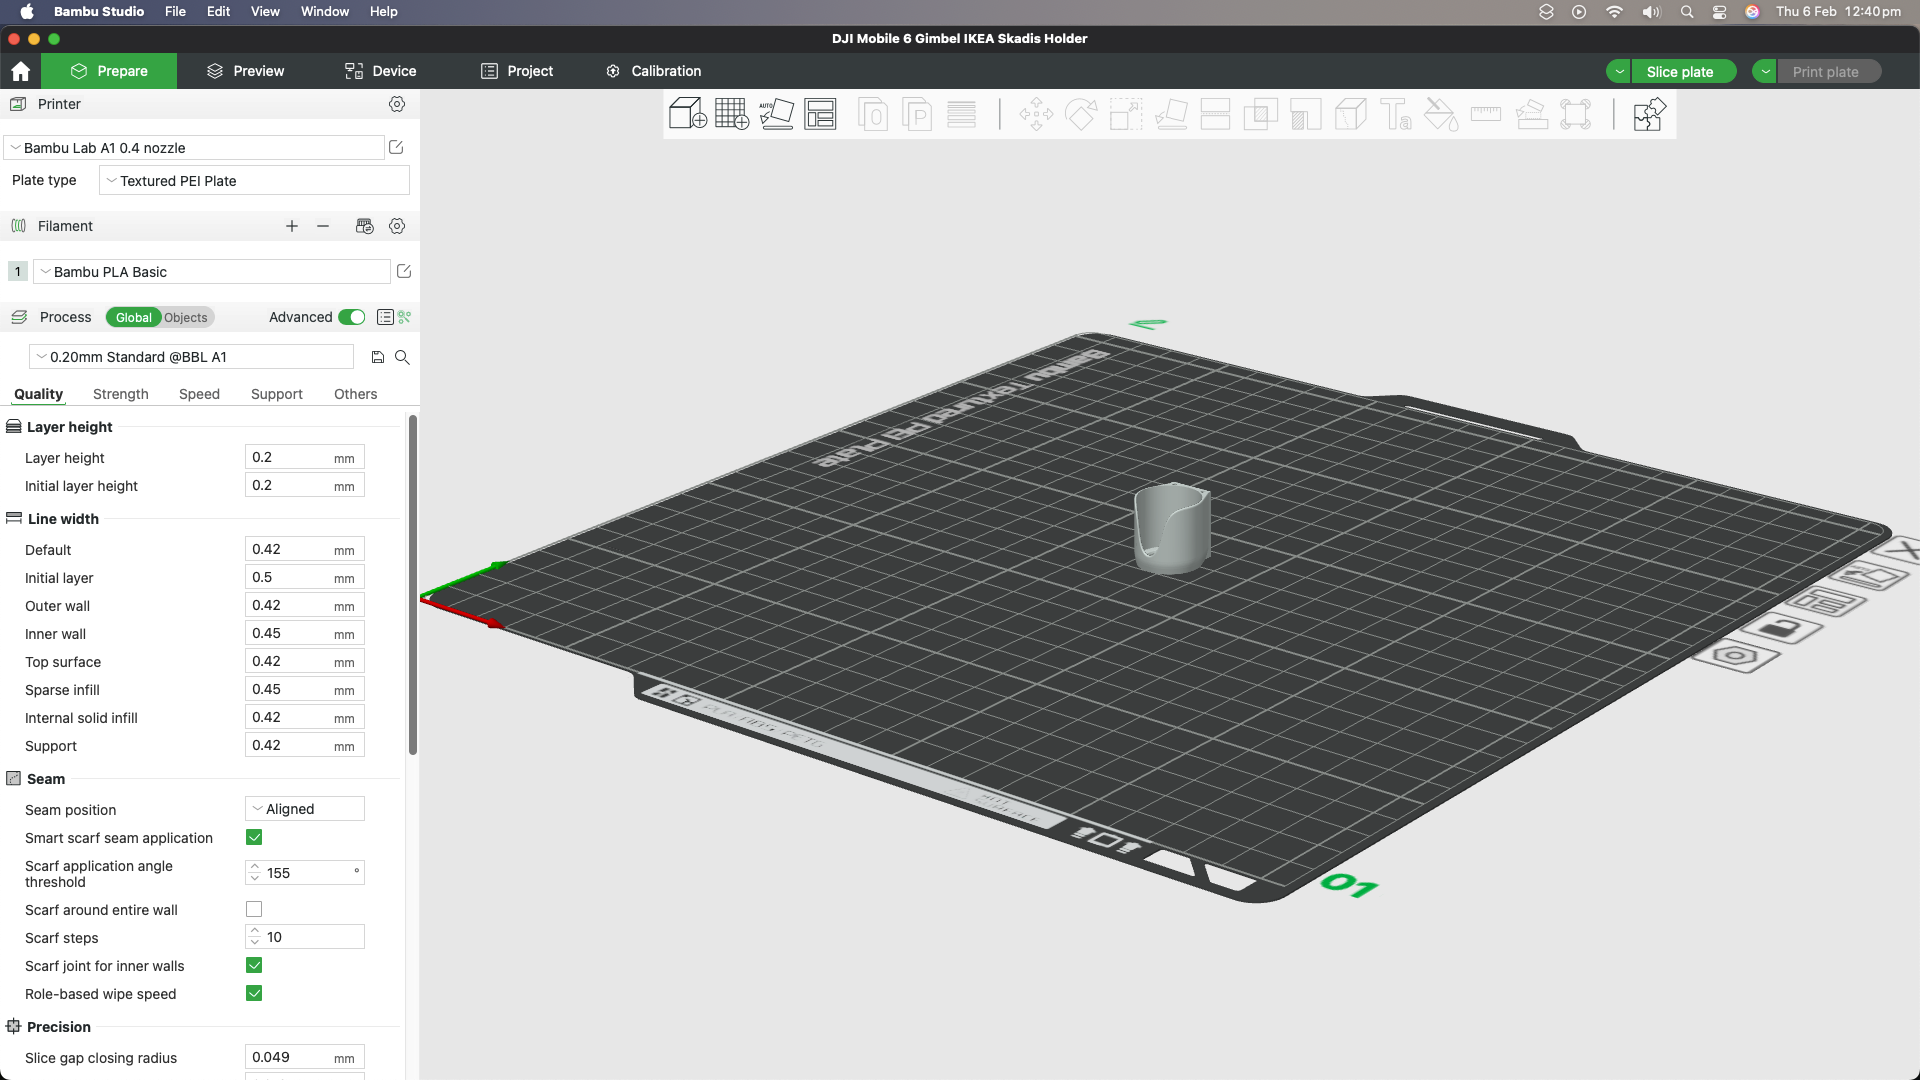This screenshot has width=1920, height=1080.
Task: Switch process scope to Objects
Action: 186,317
